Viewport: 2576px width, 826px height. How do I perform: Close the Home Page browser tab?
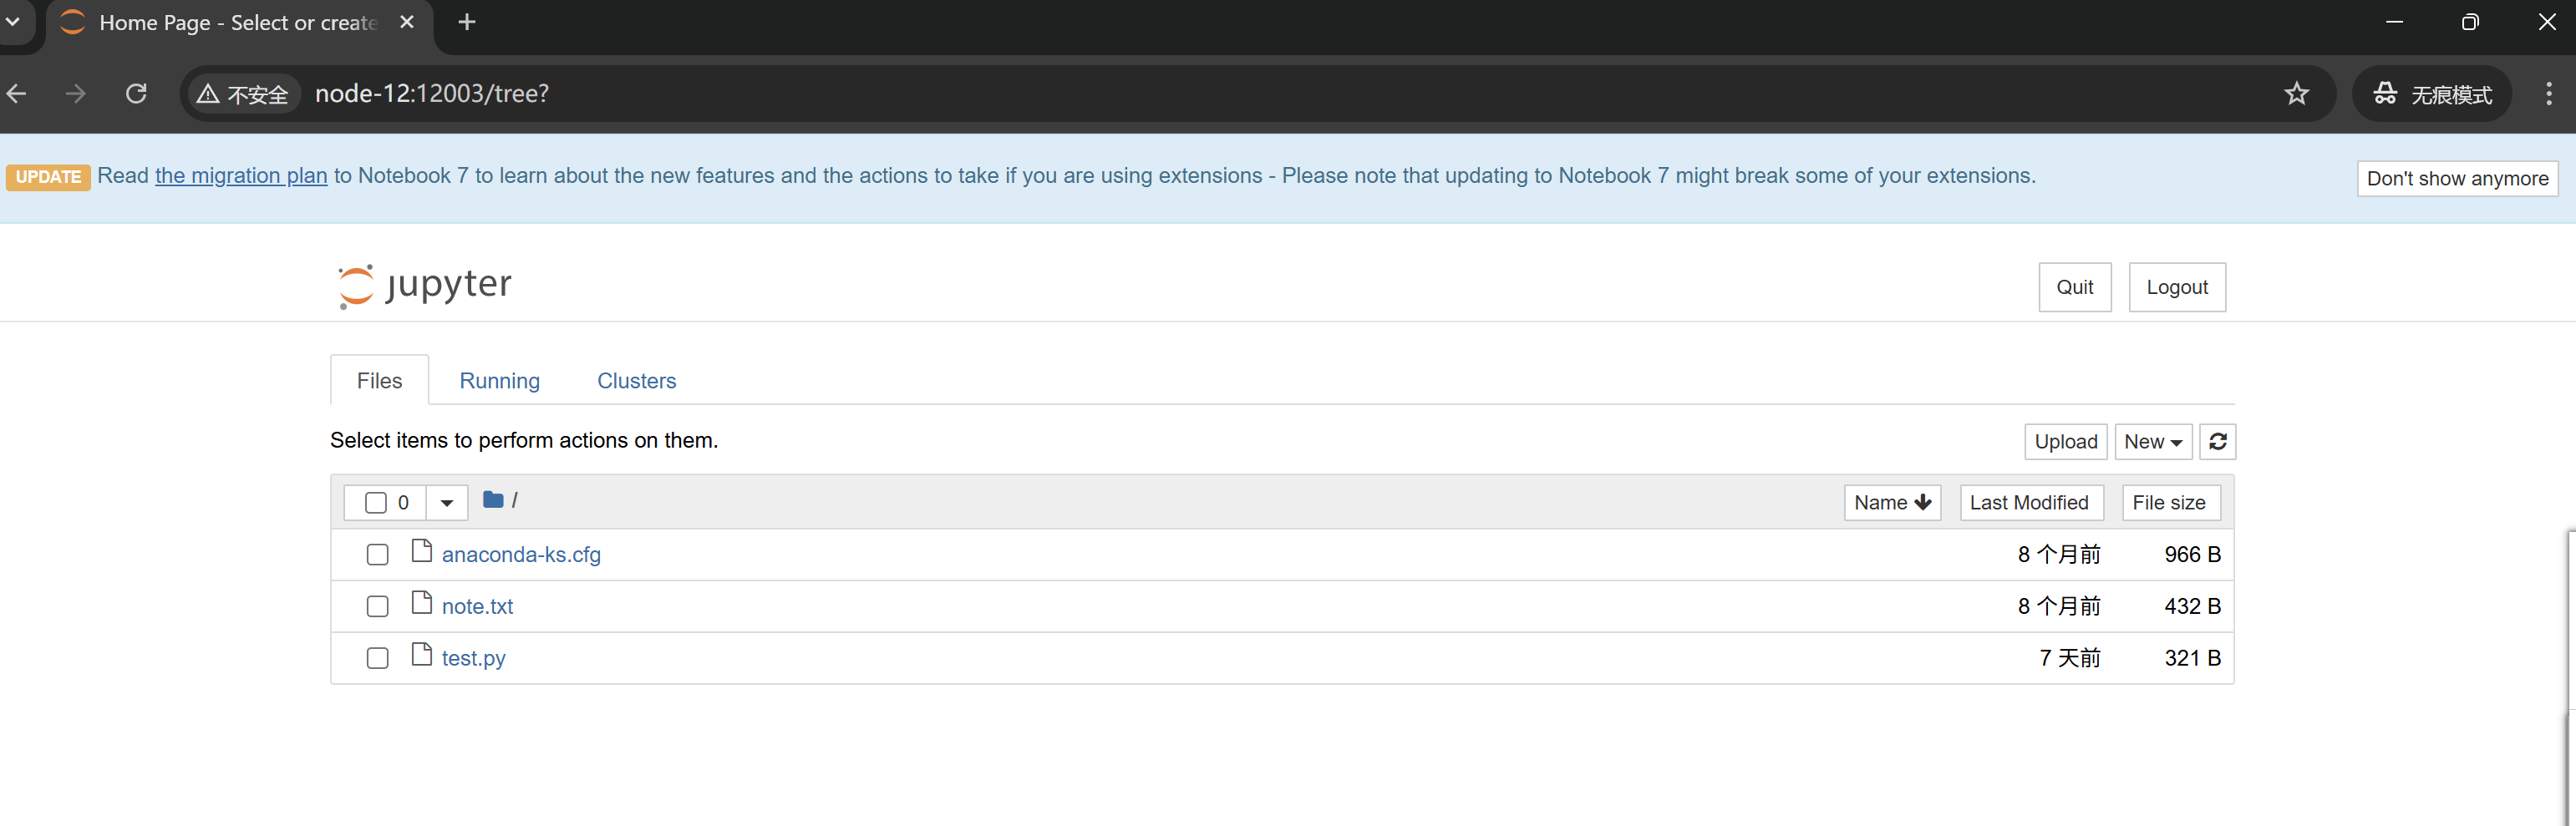tap(407, 22)
